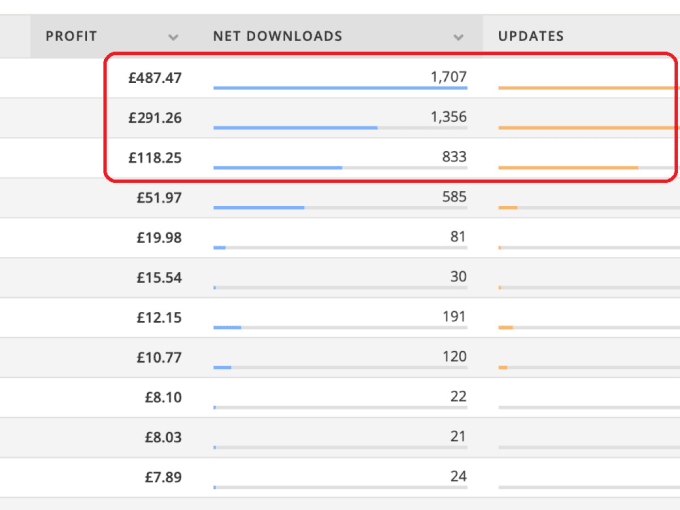Click the £291.26 profit cell
The width and height of the screenshot is (680, 510).
pos(155,118)
